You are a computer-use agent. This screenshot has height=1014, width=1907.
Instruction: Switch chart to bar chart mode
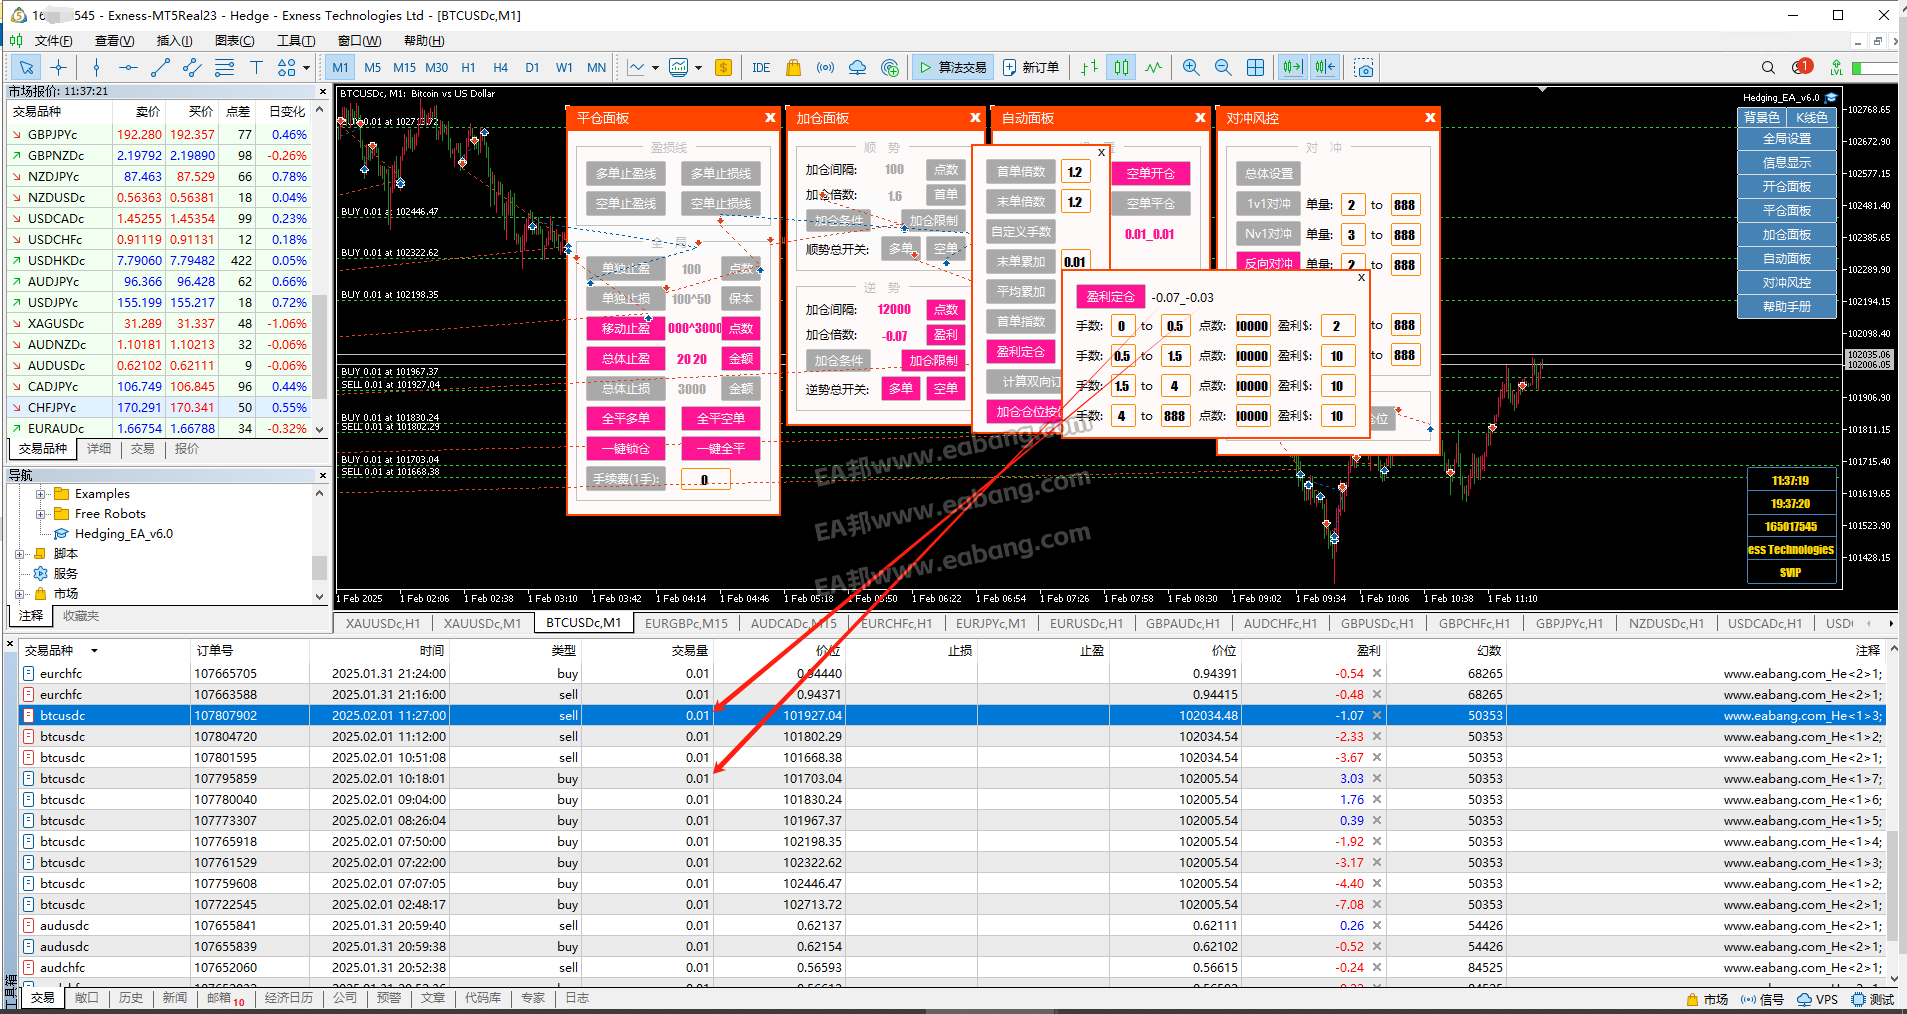[x=1089, y=68]
